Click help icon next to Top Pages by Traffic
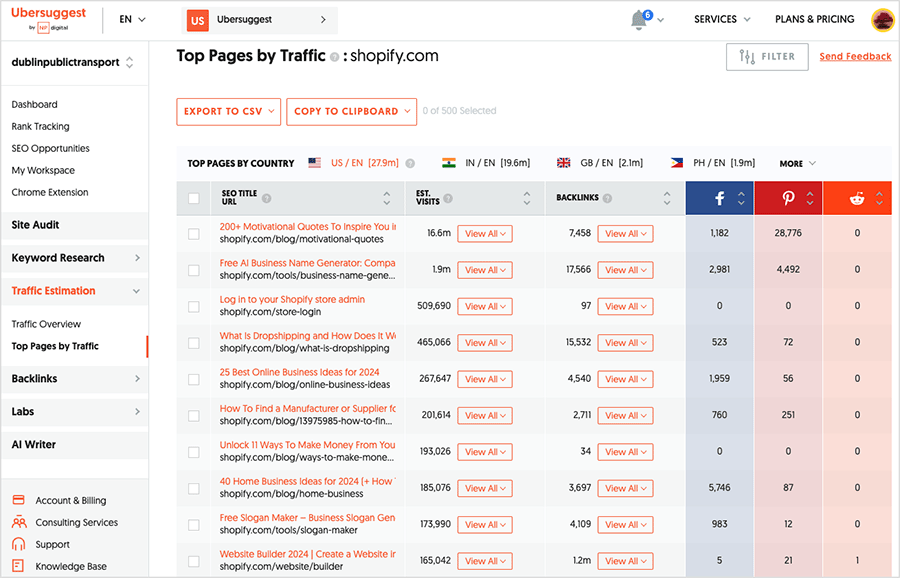This screenshot has width=900, height=578. (x=335, y=57)
